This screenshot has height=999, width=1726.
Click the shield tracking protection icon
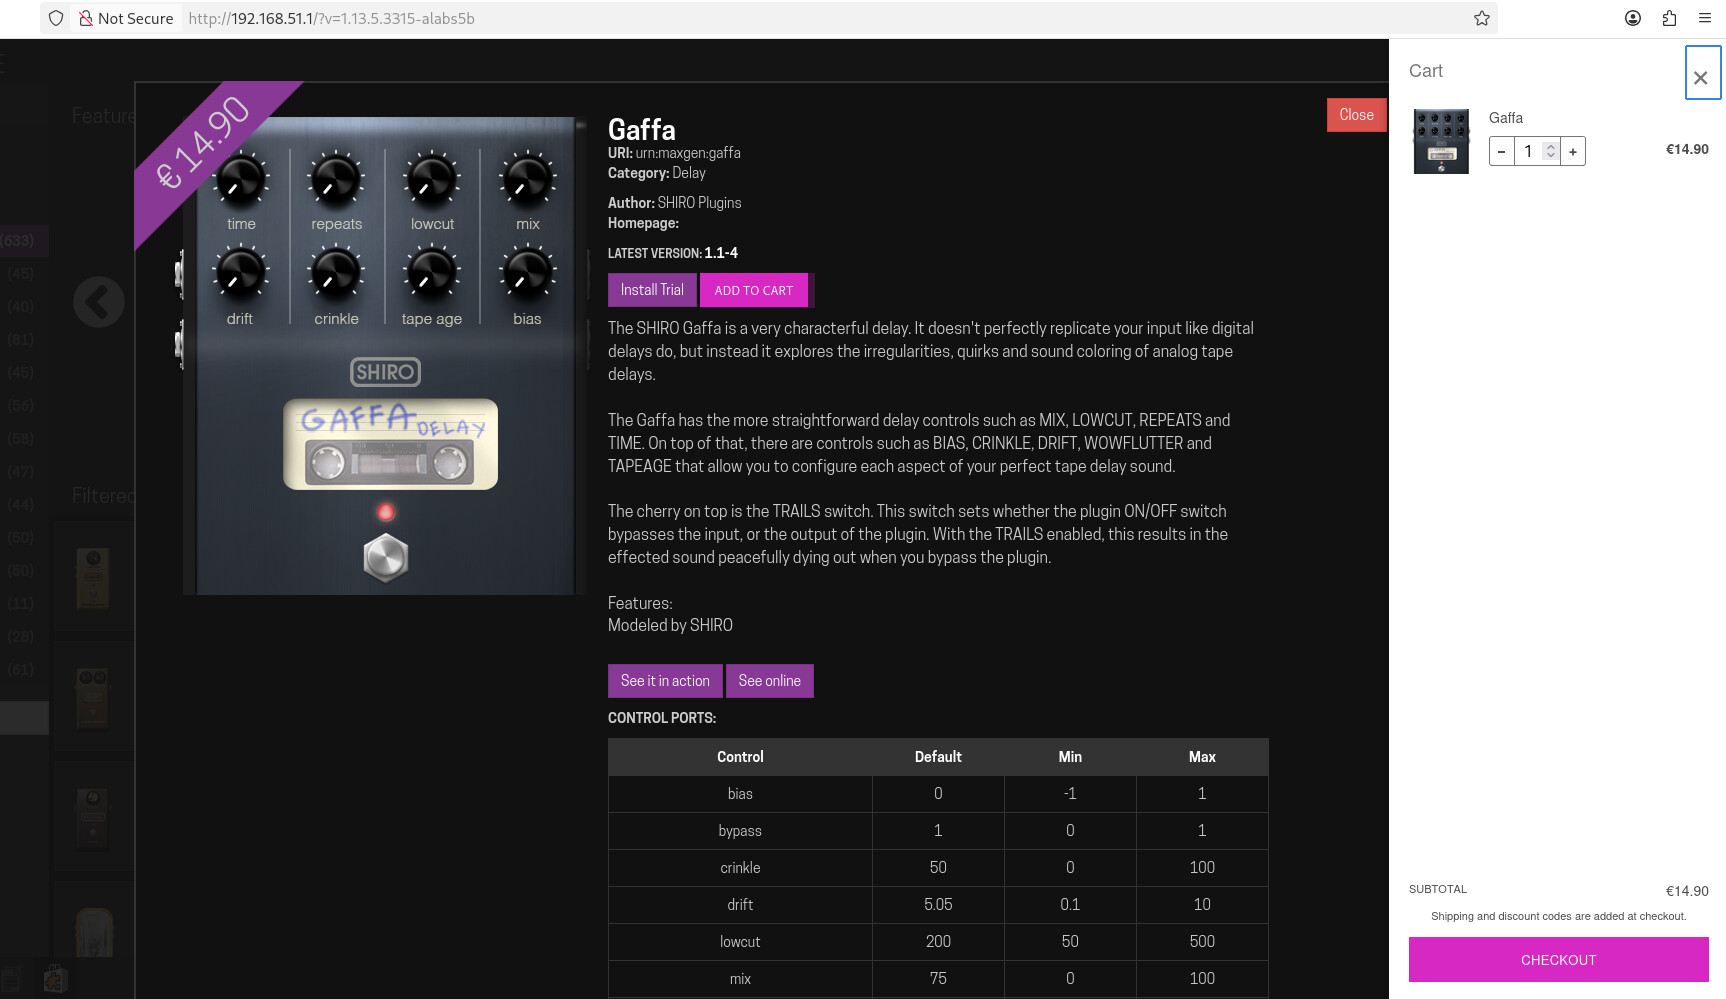coord(56,18)
